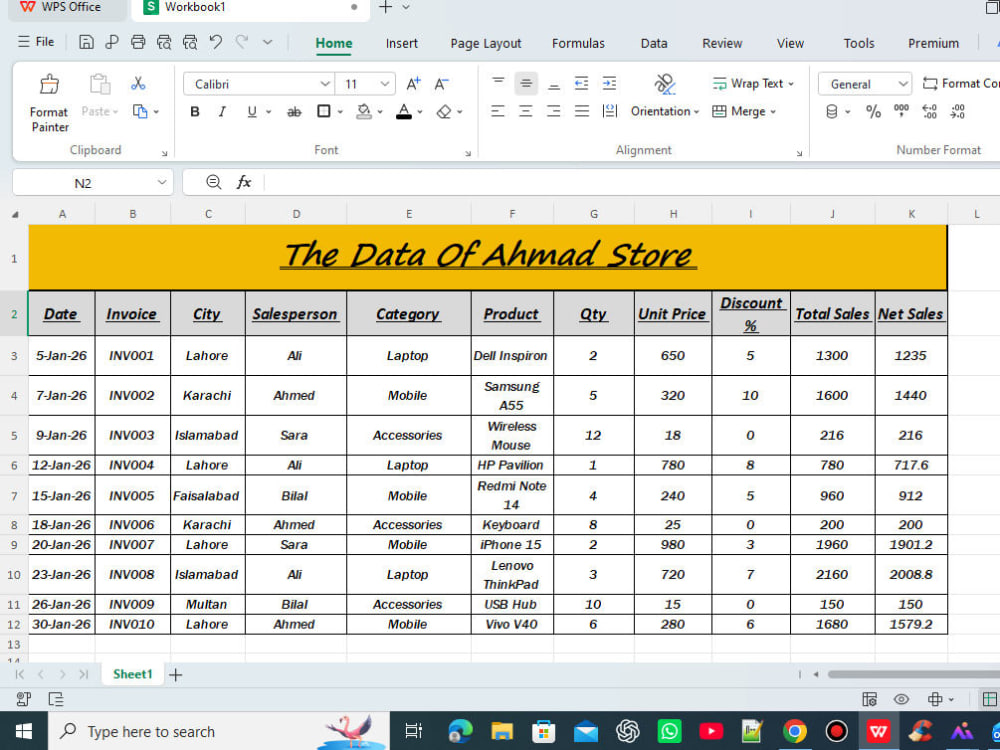Click the Copy icon
Viewport: 1000px width, 750px height.
[140, 112]
